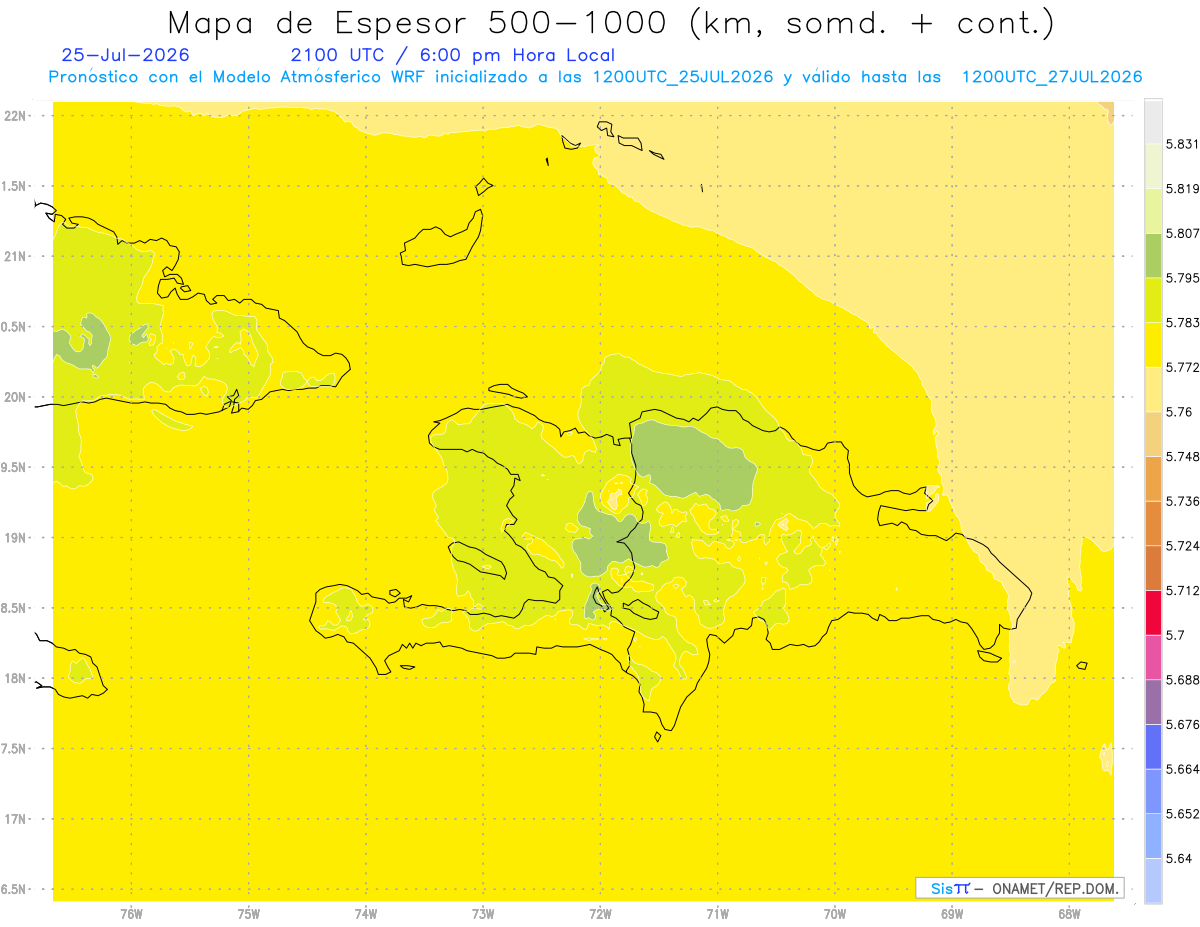This screenshot has height=927, width=1200.
Task: Click the 18N latitude label
Action: point(15,679)
